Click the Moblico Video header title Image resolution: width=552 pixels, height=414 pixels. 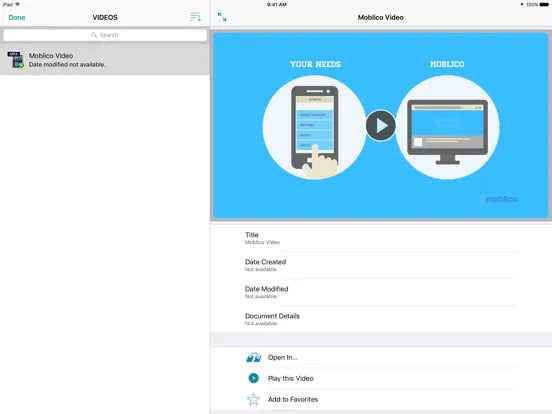pyautogui.click(x=381, y=17)
